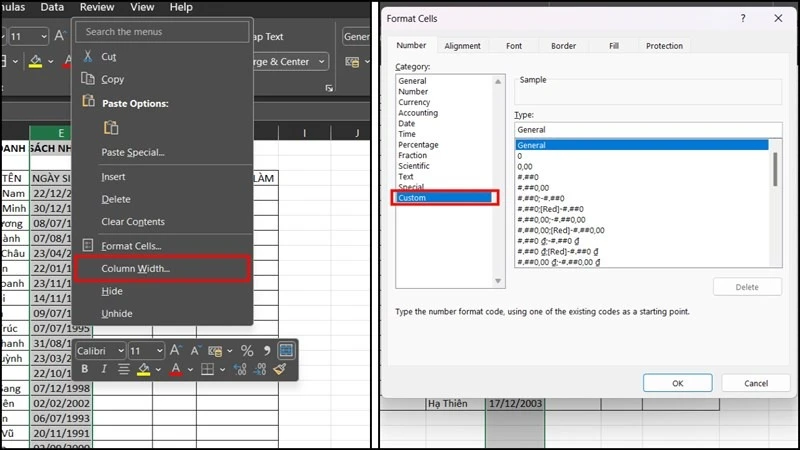
Task: Toggle Italic in the mini toolbar
Action: click(104, 369)
